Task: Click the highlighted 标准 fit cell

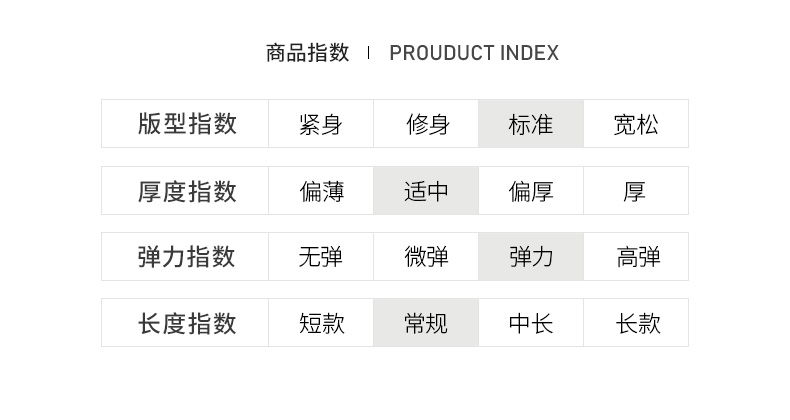Action: click(531, 124)
